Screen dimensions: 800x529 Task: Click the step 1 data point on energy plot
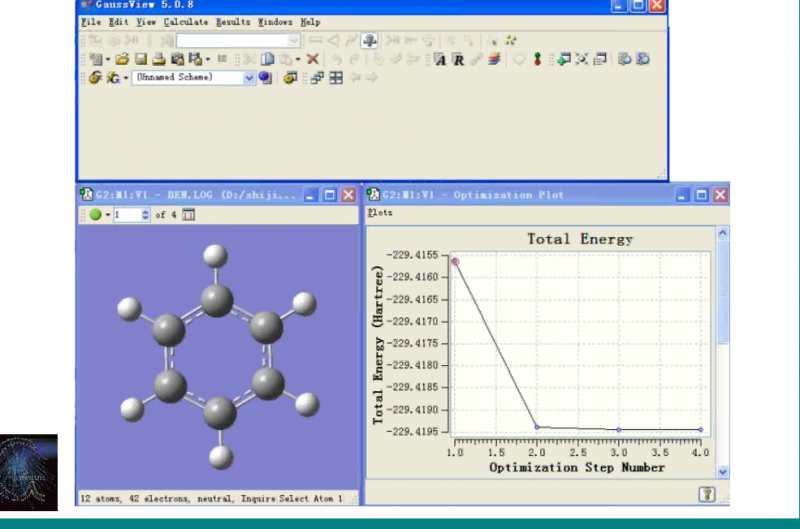[x=455, y=261]
